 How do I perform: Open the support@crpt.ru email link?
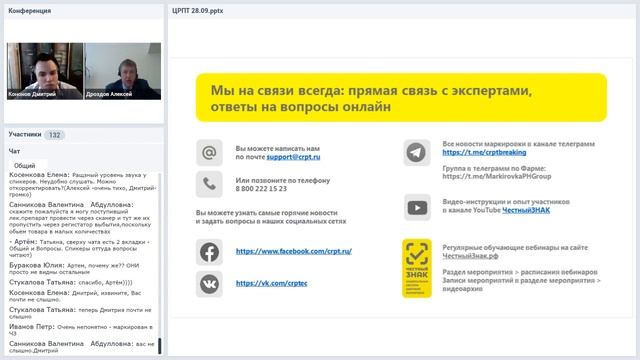click(293, 157)
